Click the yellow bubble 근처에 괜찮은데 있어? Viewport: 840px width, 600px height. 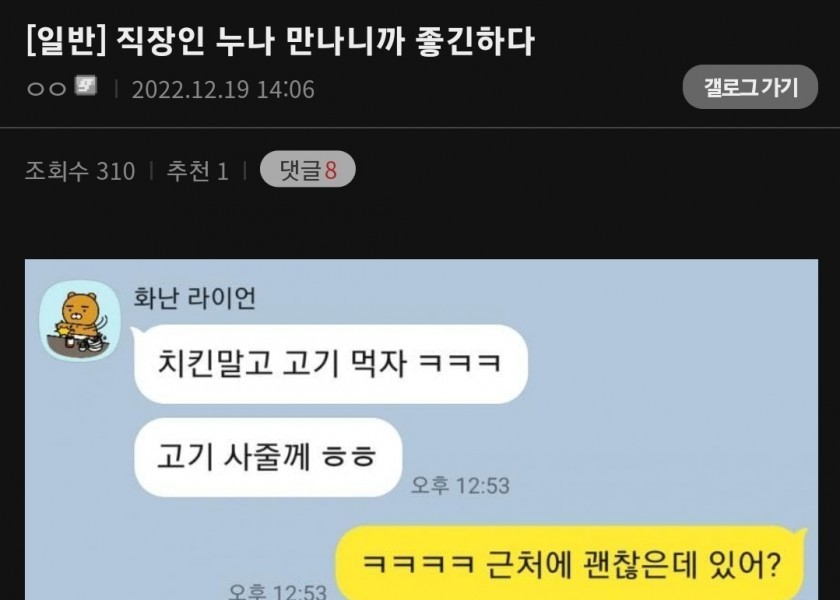(571, 563)
